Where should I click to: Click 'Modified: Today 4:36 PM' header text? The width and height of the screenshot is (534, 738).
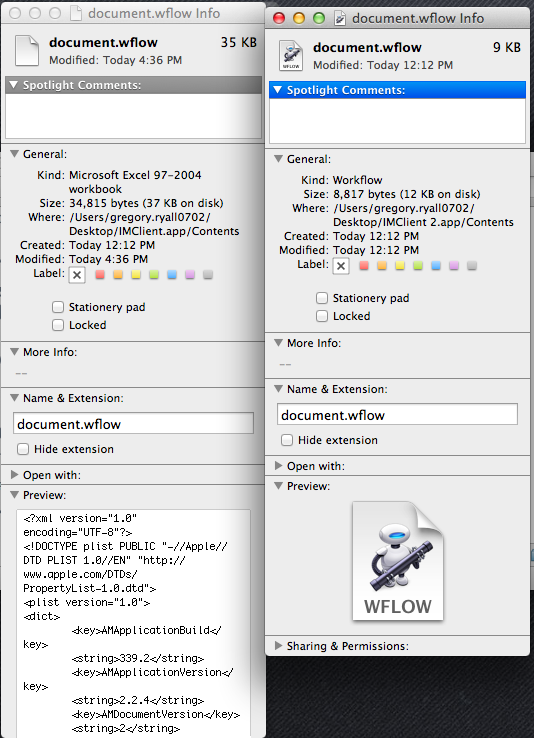point(116,60)
